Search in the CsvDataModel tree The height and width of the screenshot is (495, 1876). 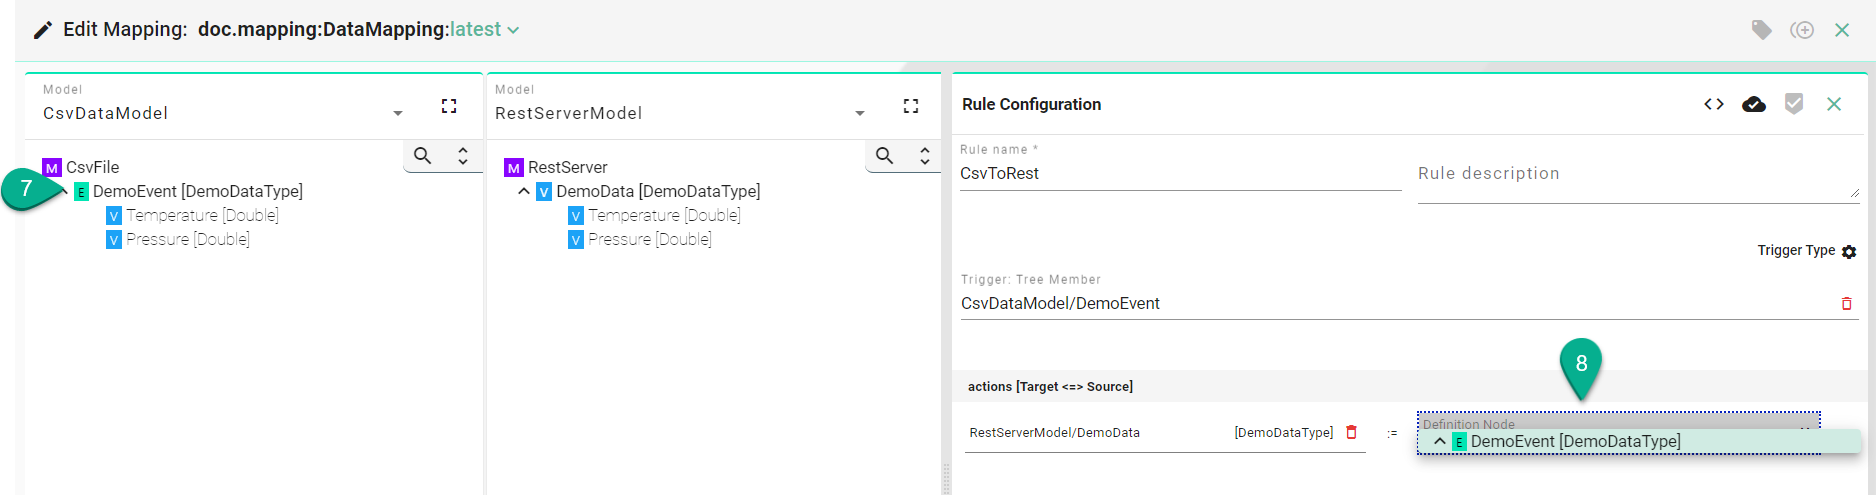pyautogui.click(x=423, y=156)
